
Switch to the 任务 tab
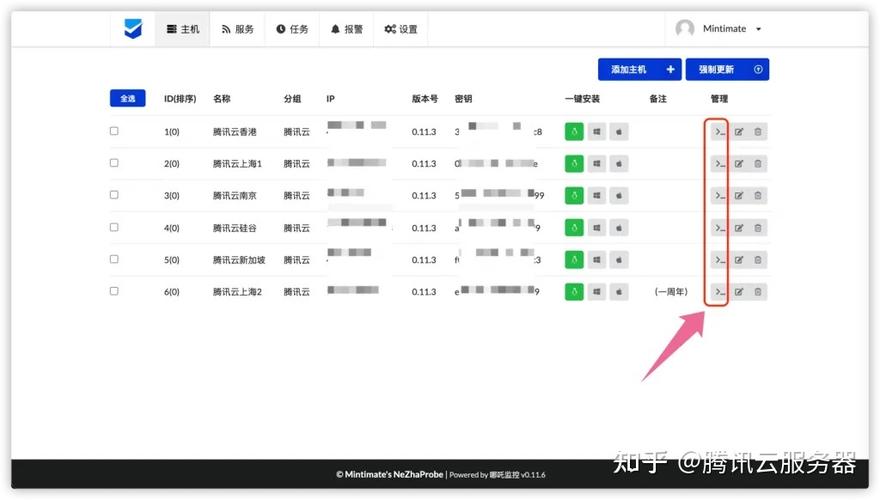(292, 29)
